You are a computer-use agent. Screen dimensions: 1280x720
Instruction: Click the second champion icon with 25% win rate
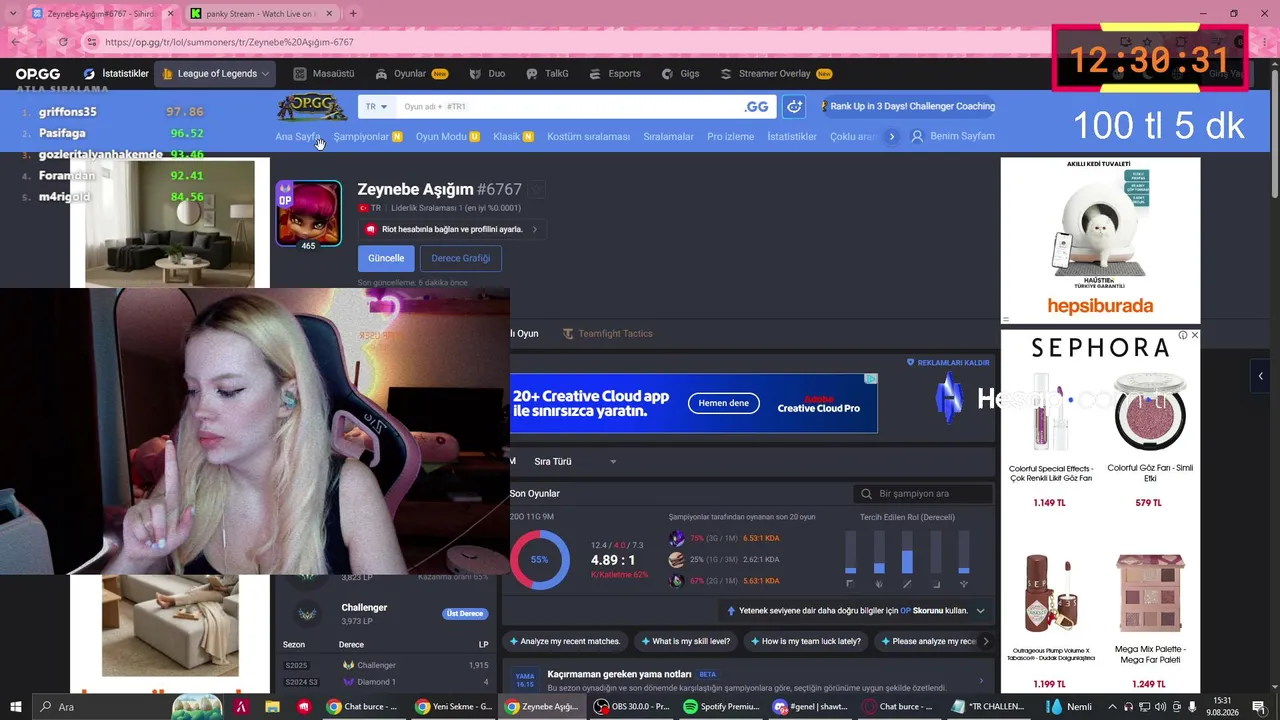coord(677,560)
